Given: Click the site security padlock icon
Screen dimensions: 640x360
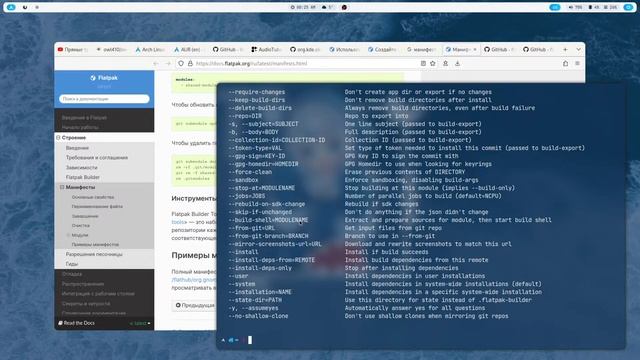Looking at the screenshot, I should click(190, 64).
